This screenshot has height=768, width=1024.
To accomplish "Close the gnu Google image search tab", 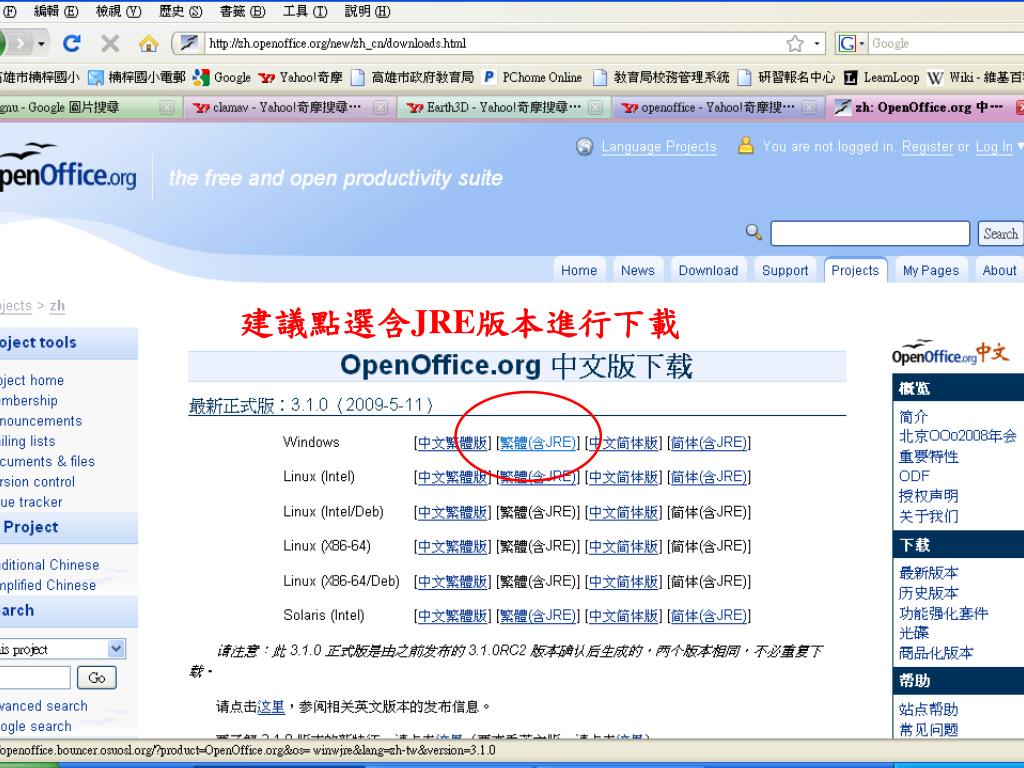I will pos(167,107).
